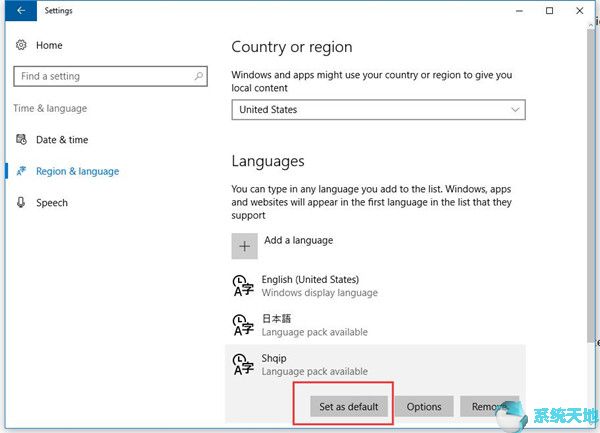Click the search magnifier icon
The image size is (600, 433).
(x=199, y=76)
